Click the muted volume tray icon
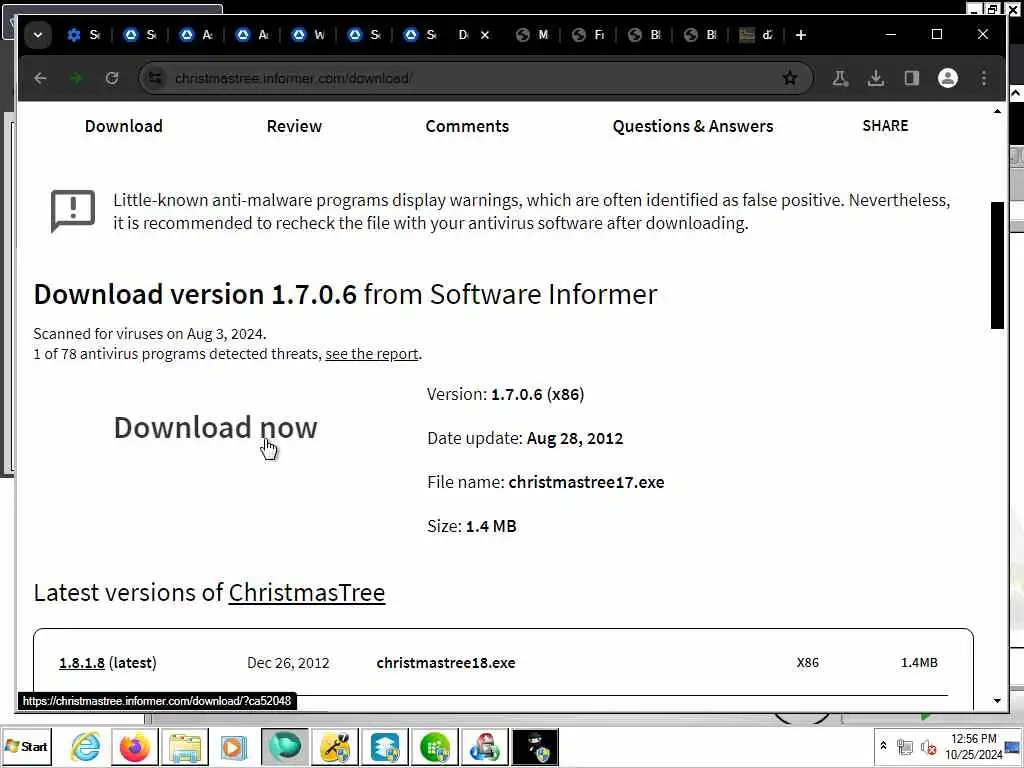The width and height of the screenshot is (1024, 768). 928,746
